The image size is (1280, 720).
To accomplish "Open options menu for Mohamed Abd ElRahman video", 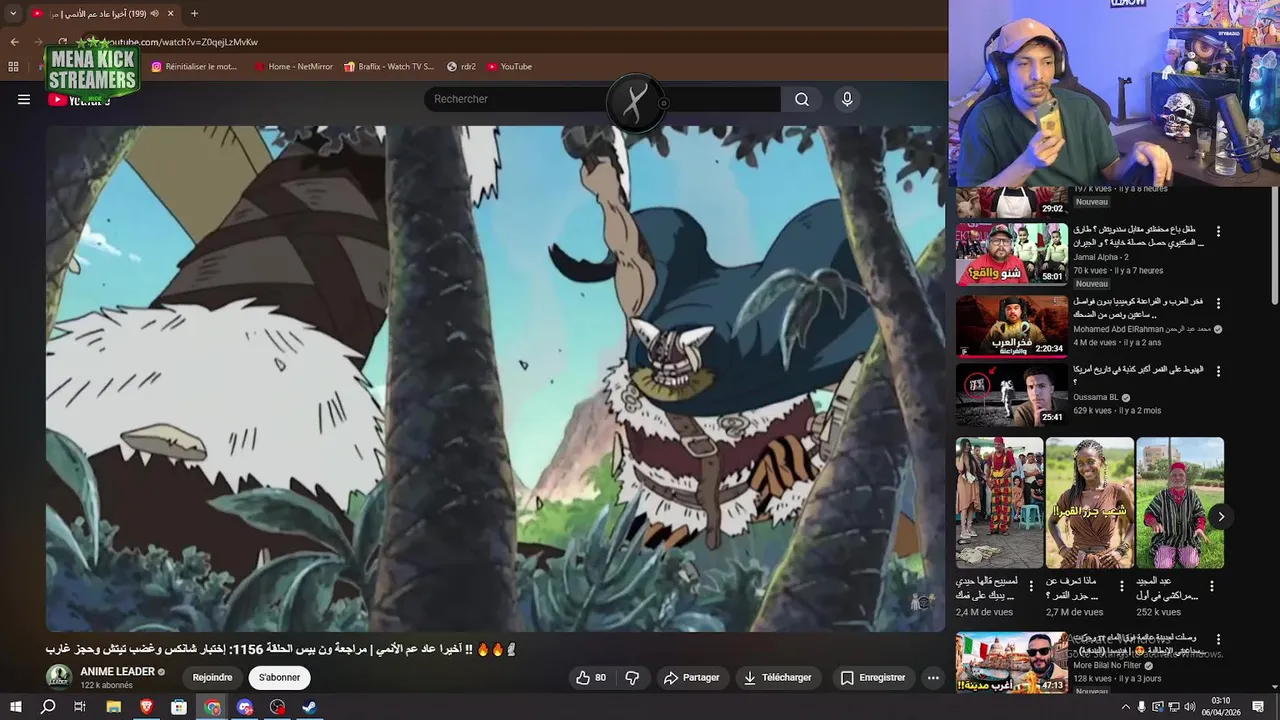I will pos(1218,303).
